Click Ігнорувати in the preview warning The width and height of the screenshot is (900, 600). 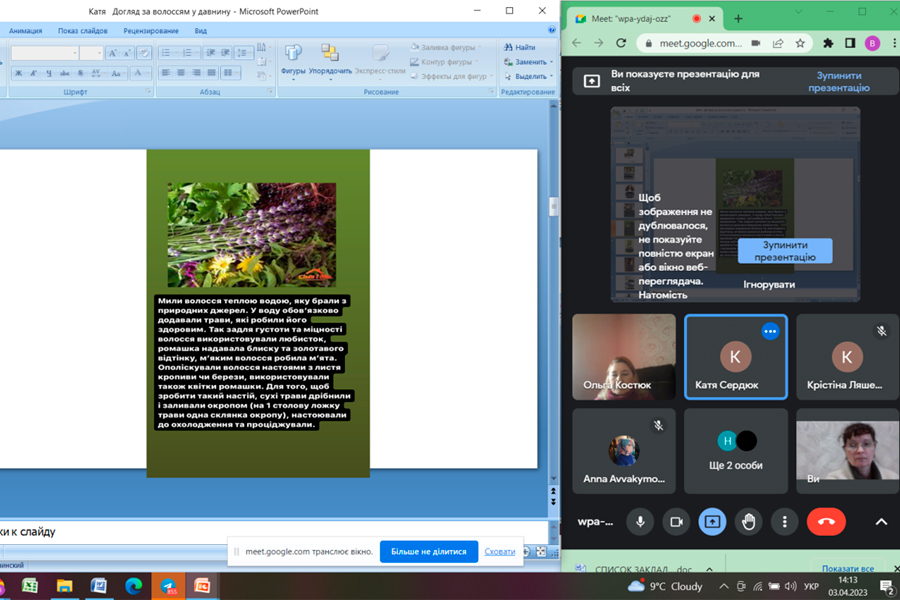[768, 284]
